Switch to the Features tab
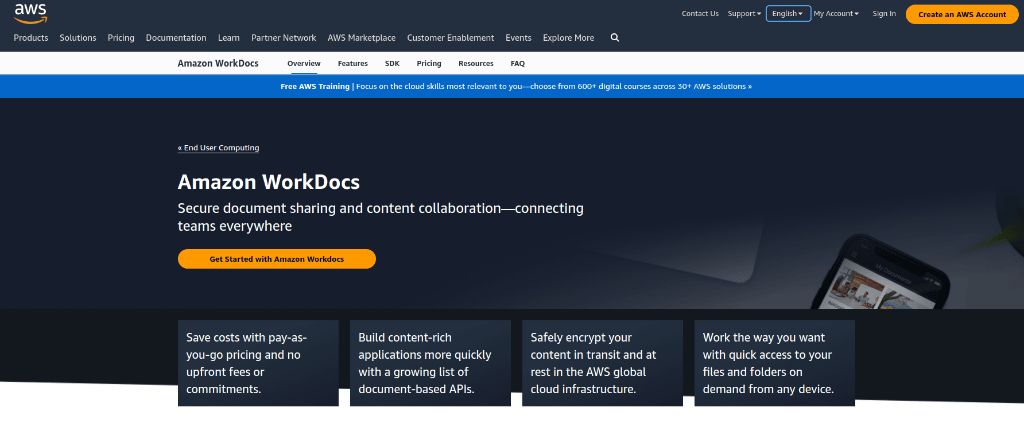 pos(353,63)
